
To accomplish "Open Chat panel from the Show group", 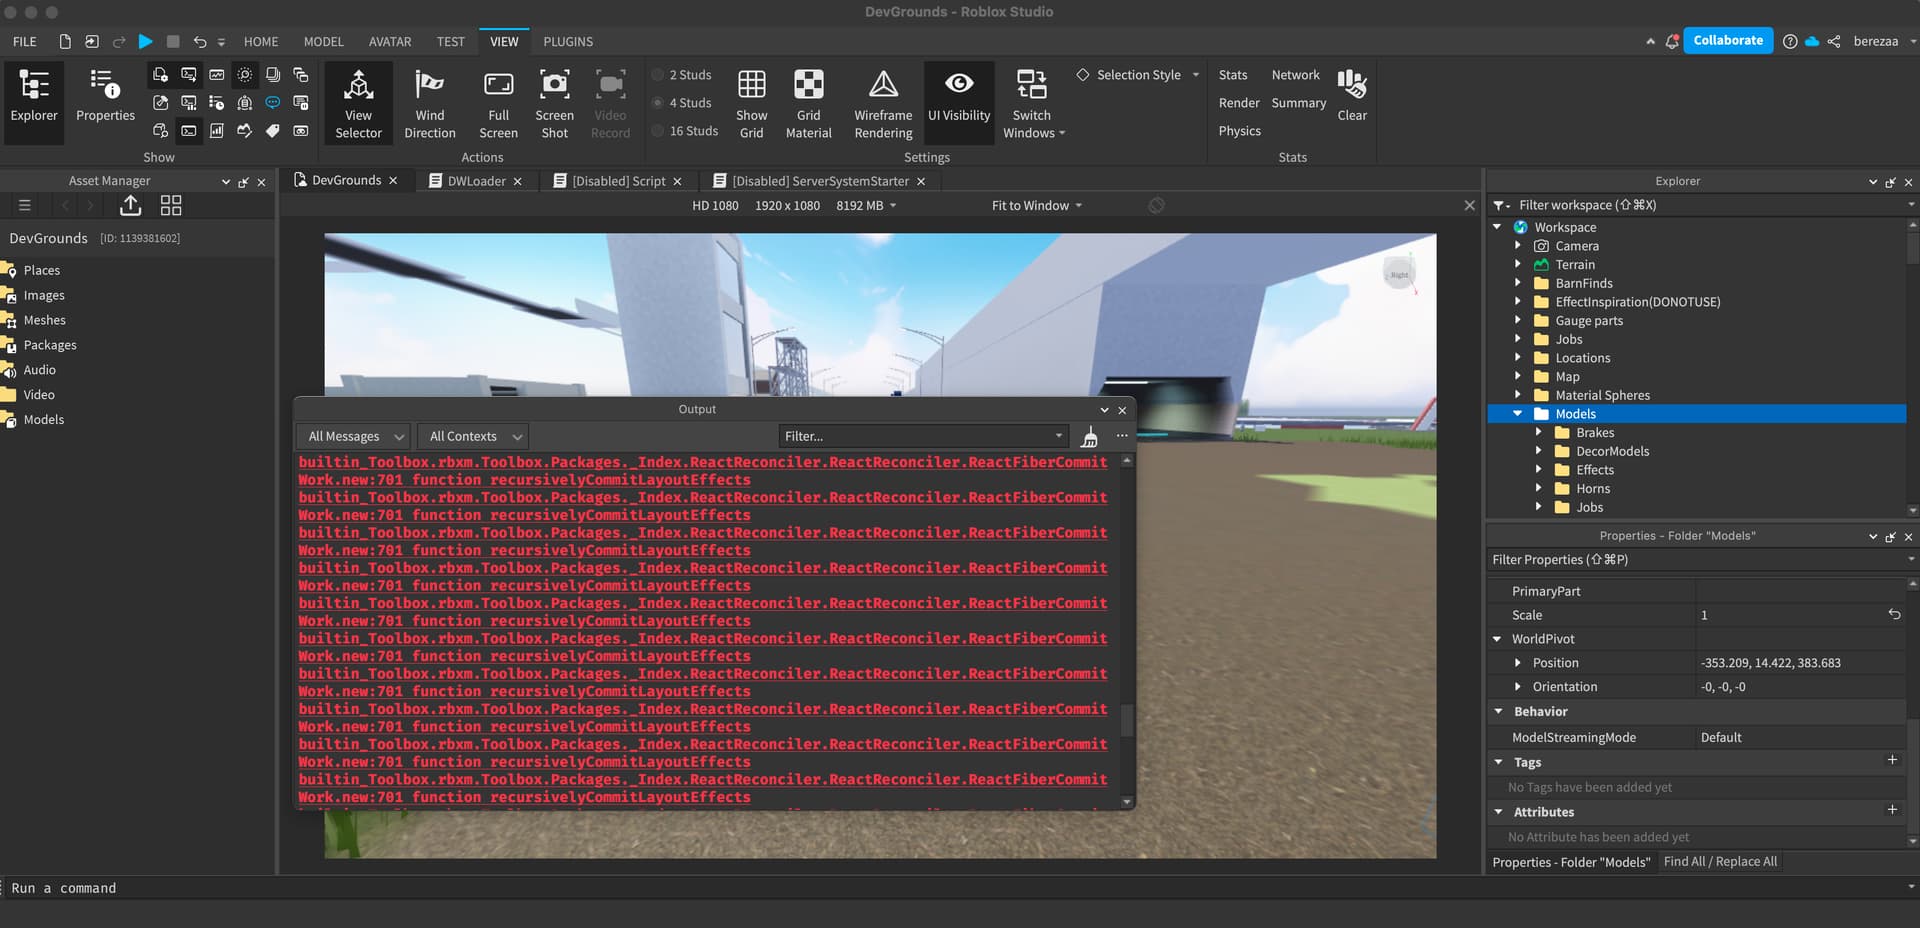I will [272, 103].
